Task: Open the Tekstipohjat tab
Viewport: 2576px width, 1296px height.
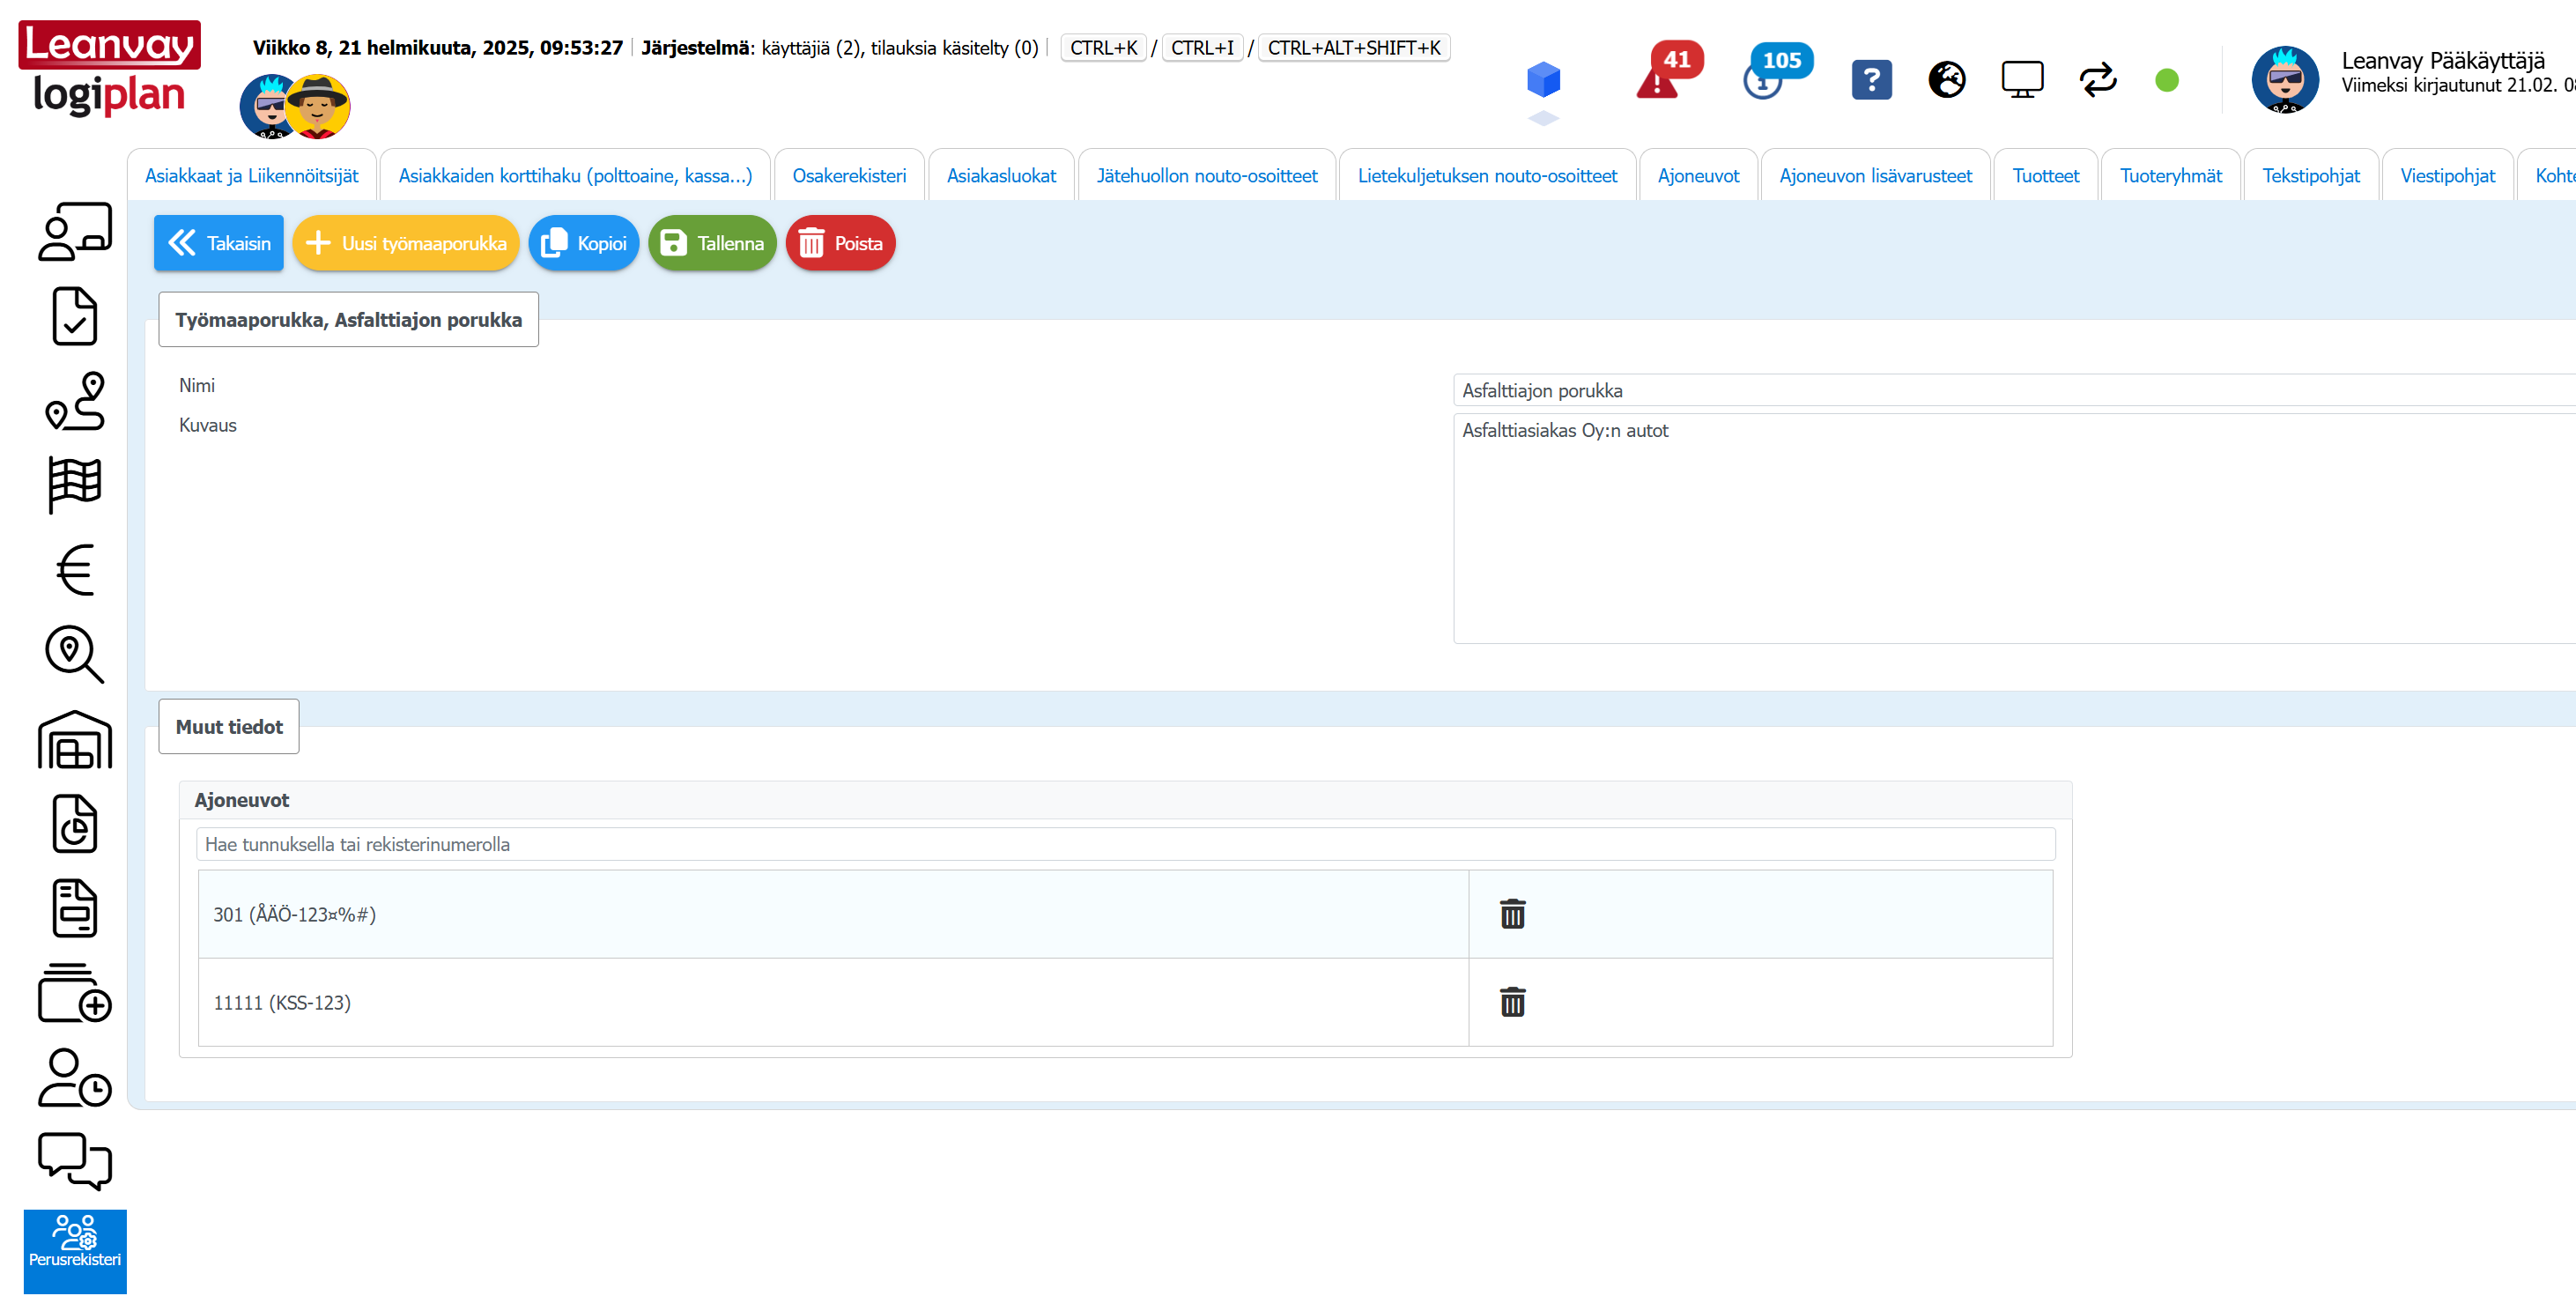Action: [2310, 176]
